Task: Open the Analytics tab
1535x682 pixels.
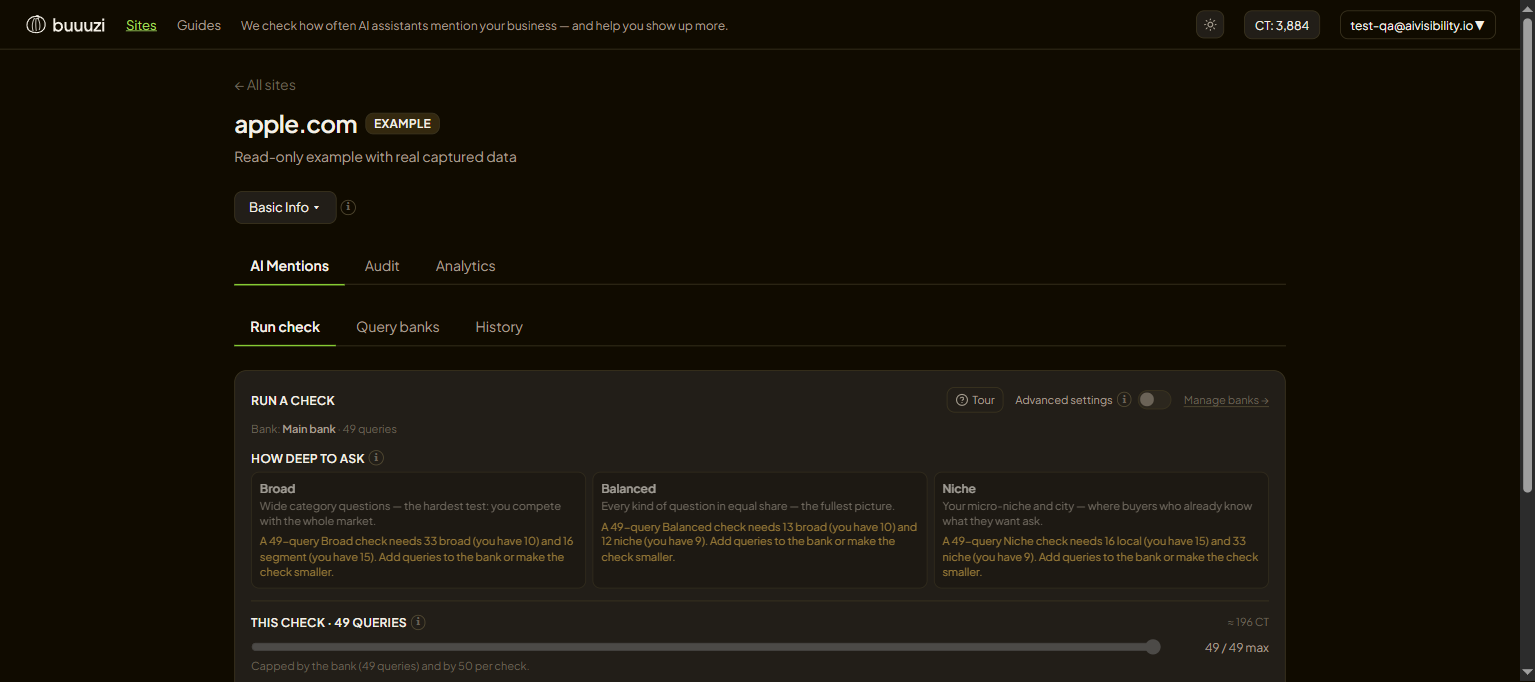Action: click(465, 266)
